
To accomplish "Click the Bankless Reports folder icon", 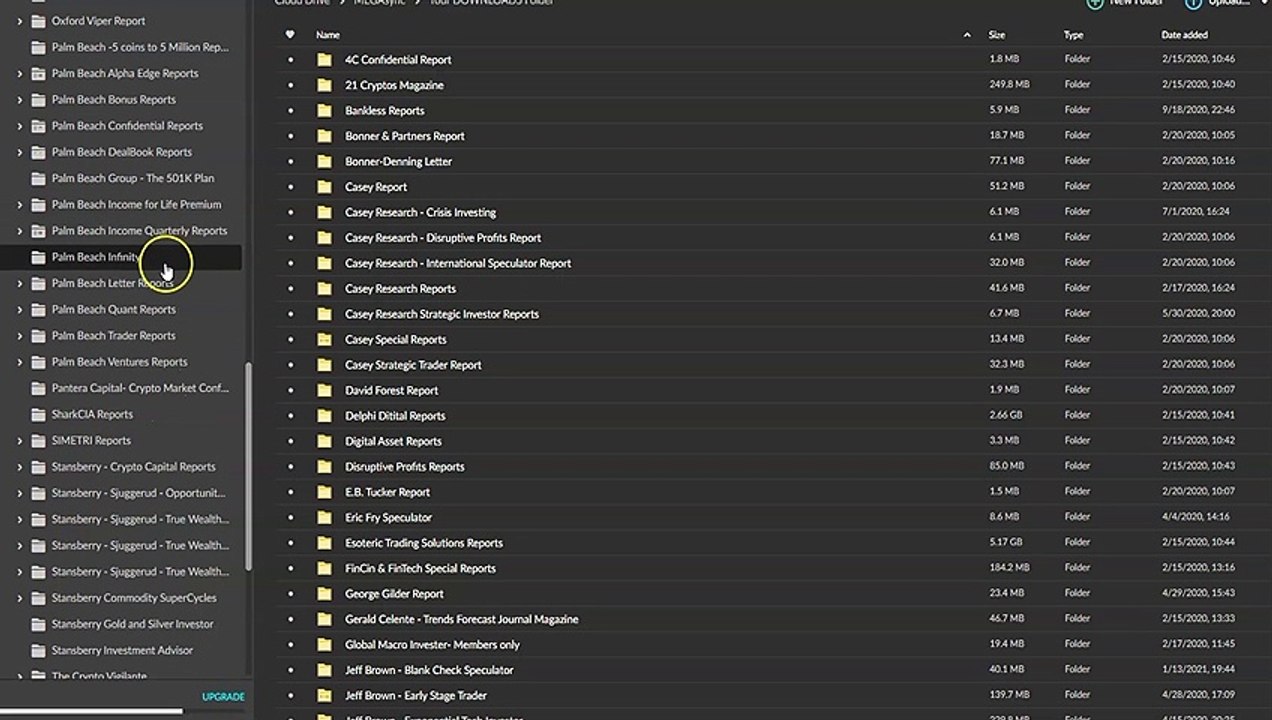I will [324, 111].
